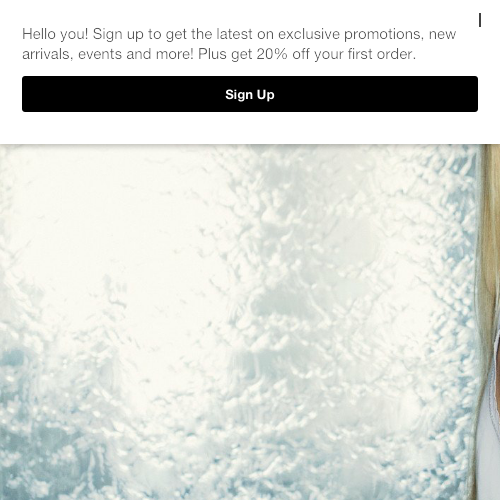The width and height of the screenshot is (500, 500).
Task: Click the blonde model at right edge
Action: coord(491,322)
